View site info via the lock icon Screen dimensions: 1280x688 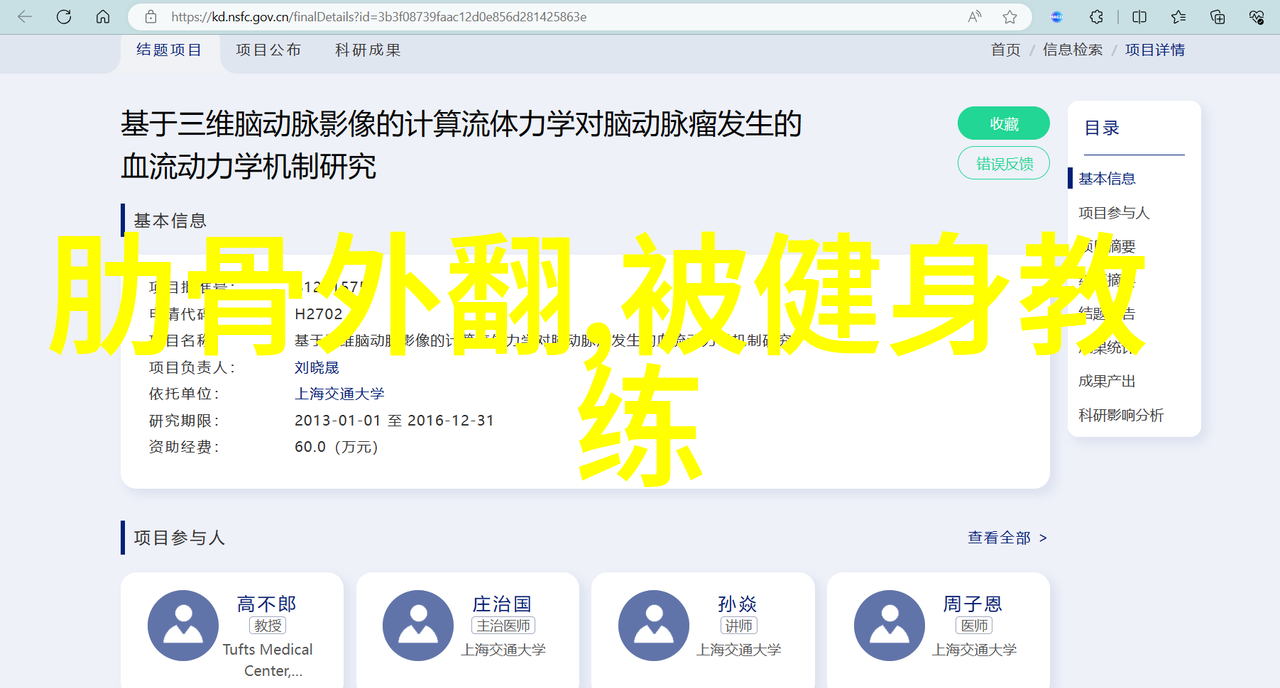click(x=151, y=17)
